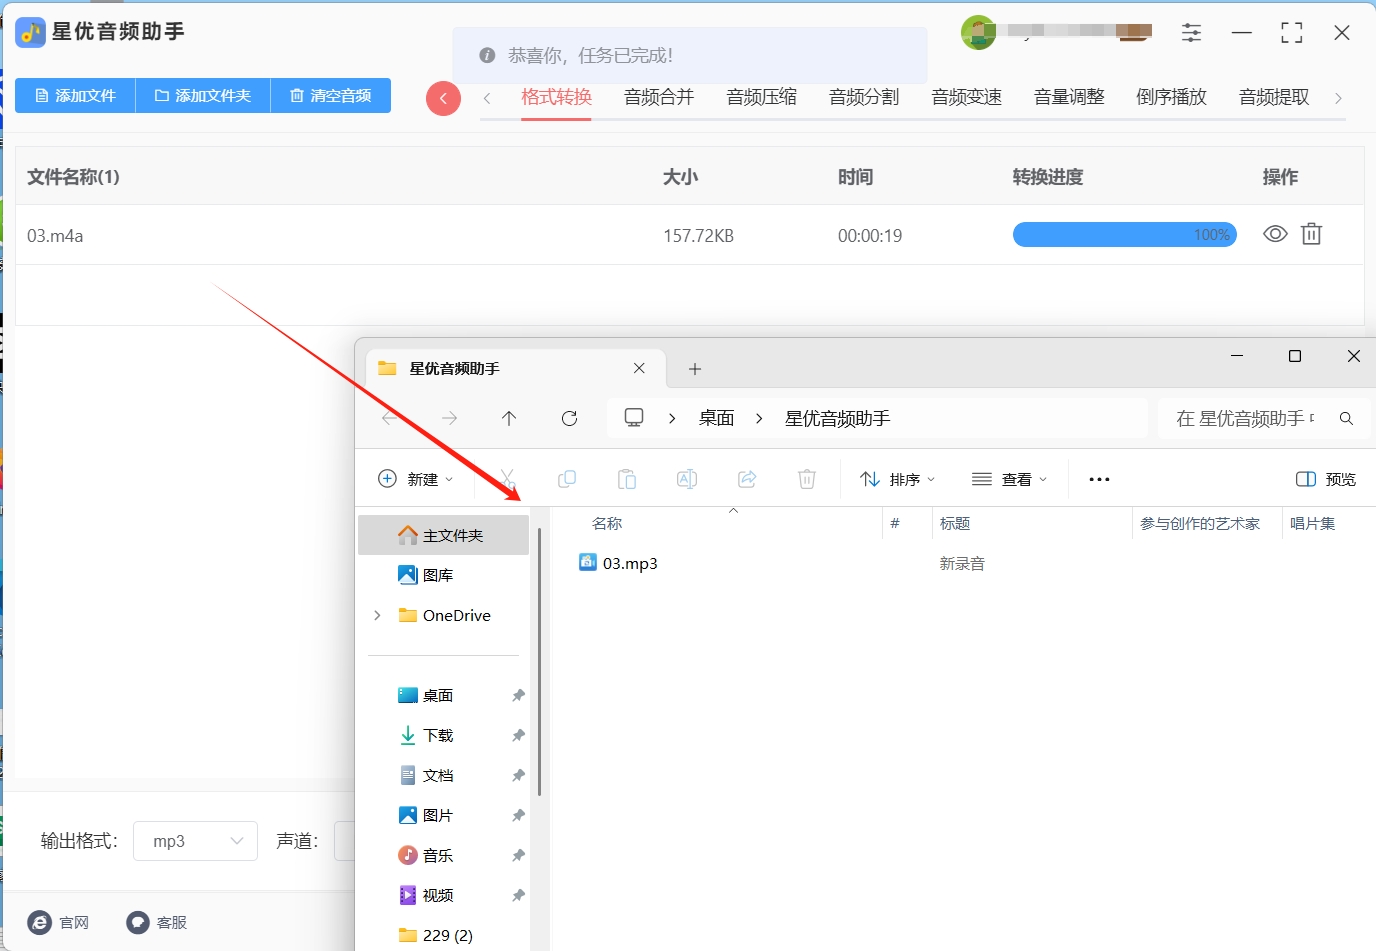Dismiss the 恭喜你，任务已完成 notification
This screenshot has height=951, width=1376.
click(690, 55)
